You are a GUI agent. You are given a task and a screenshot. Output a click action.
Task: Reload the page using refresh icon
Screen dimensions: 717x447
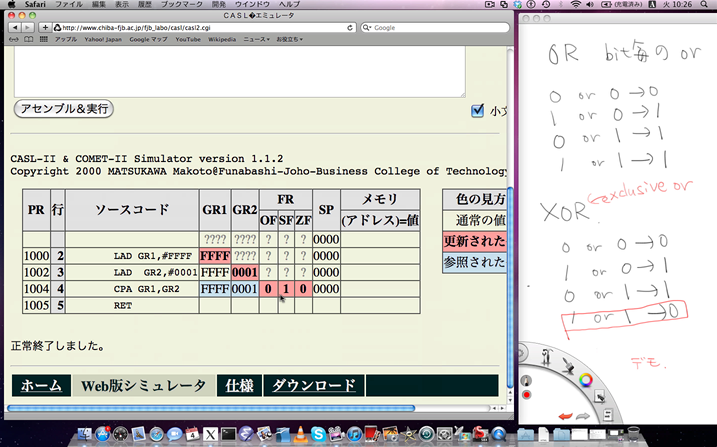[350, 27]
